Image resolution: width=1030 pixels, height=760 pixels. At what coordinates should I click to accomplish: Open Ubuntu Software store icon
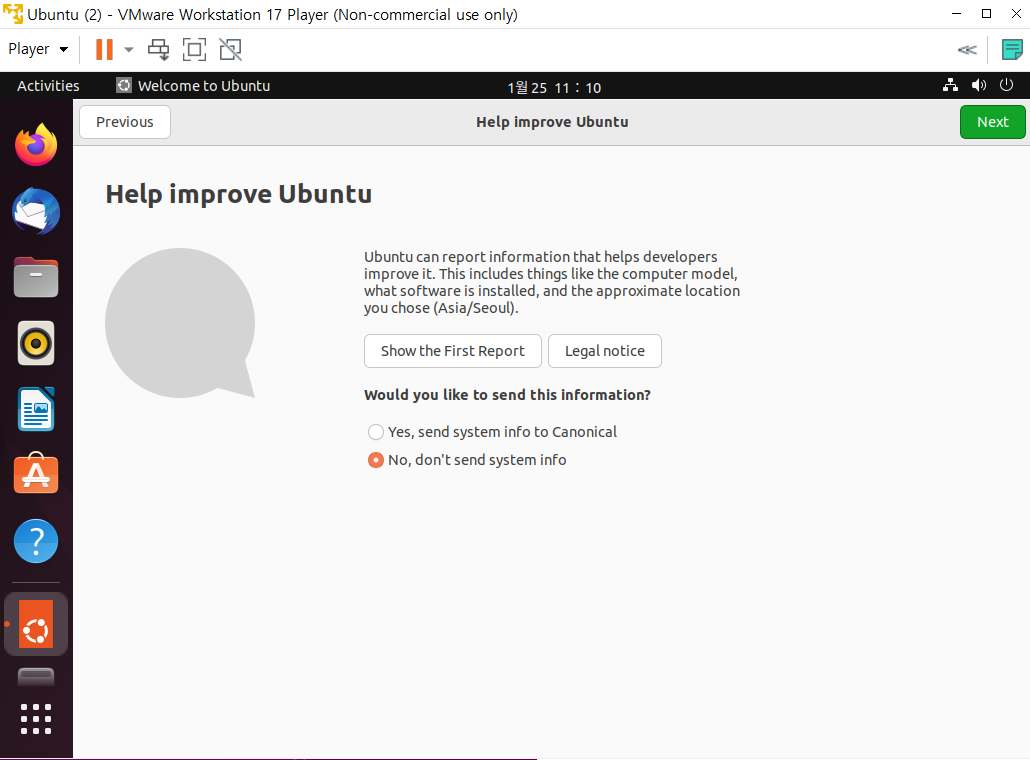point(36,474)
